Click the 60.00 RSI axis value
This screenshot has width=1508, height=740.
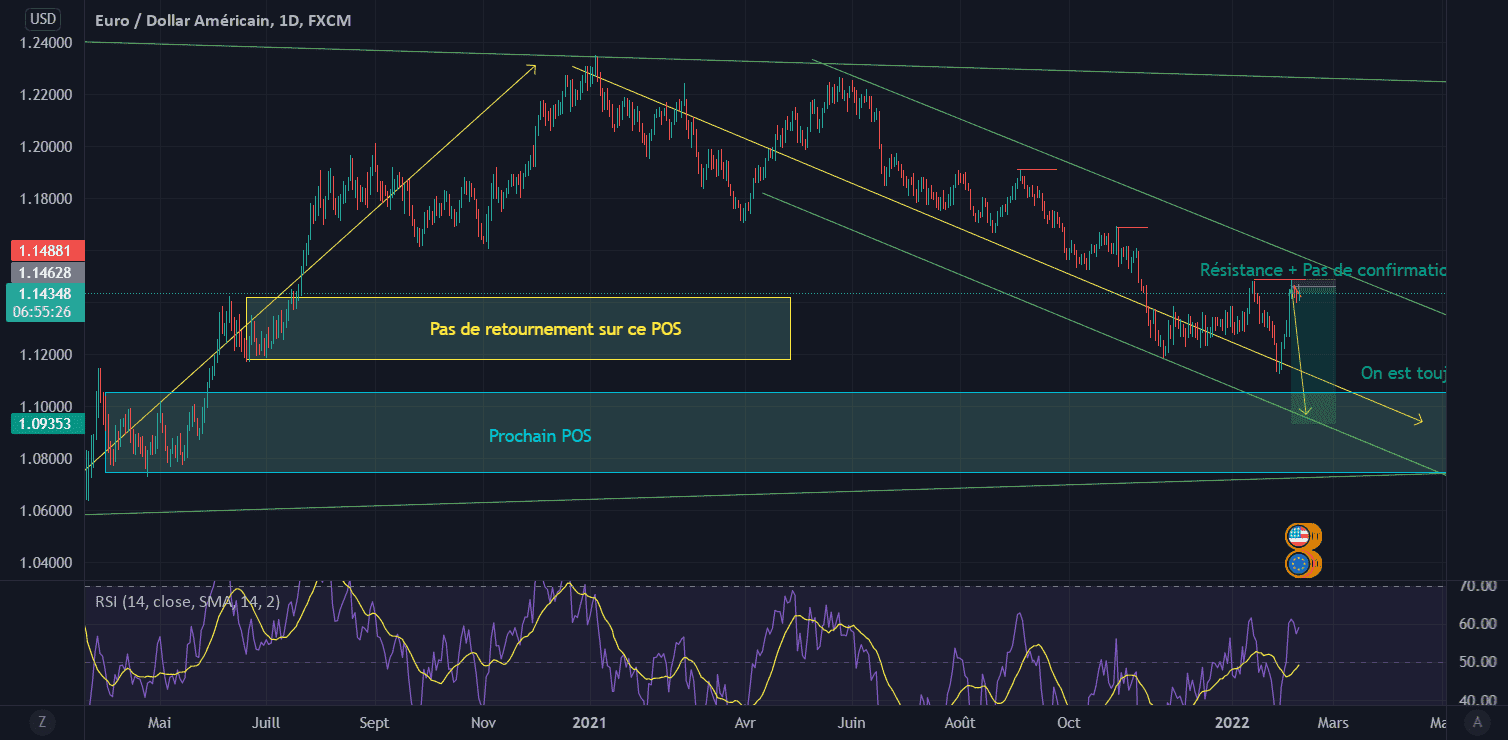[1476, 624]
